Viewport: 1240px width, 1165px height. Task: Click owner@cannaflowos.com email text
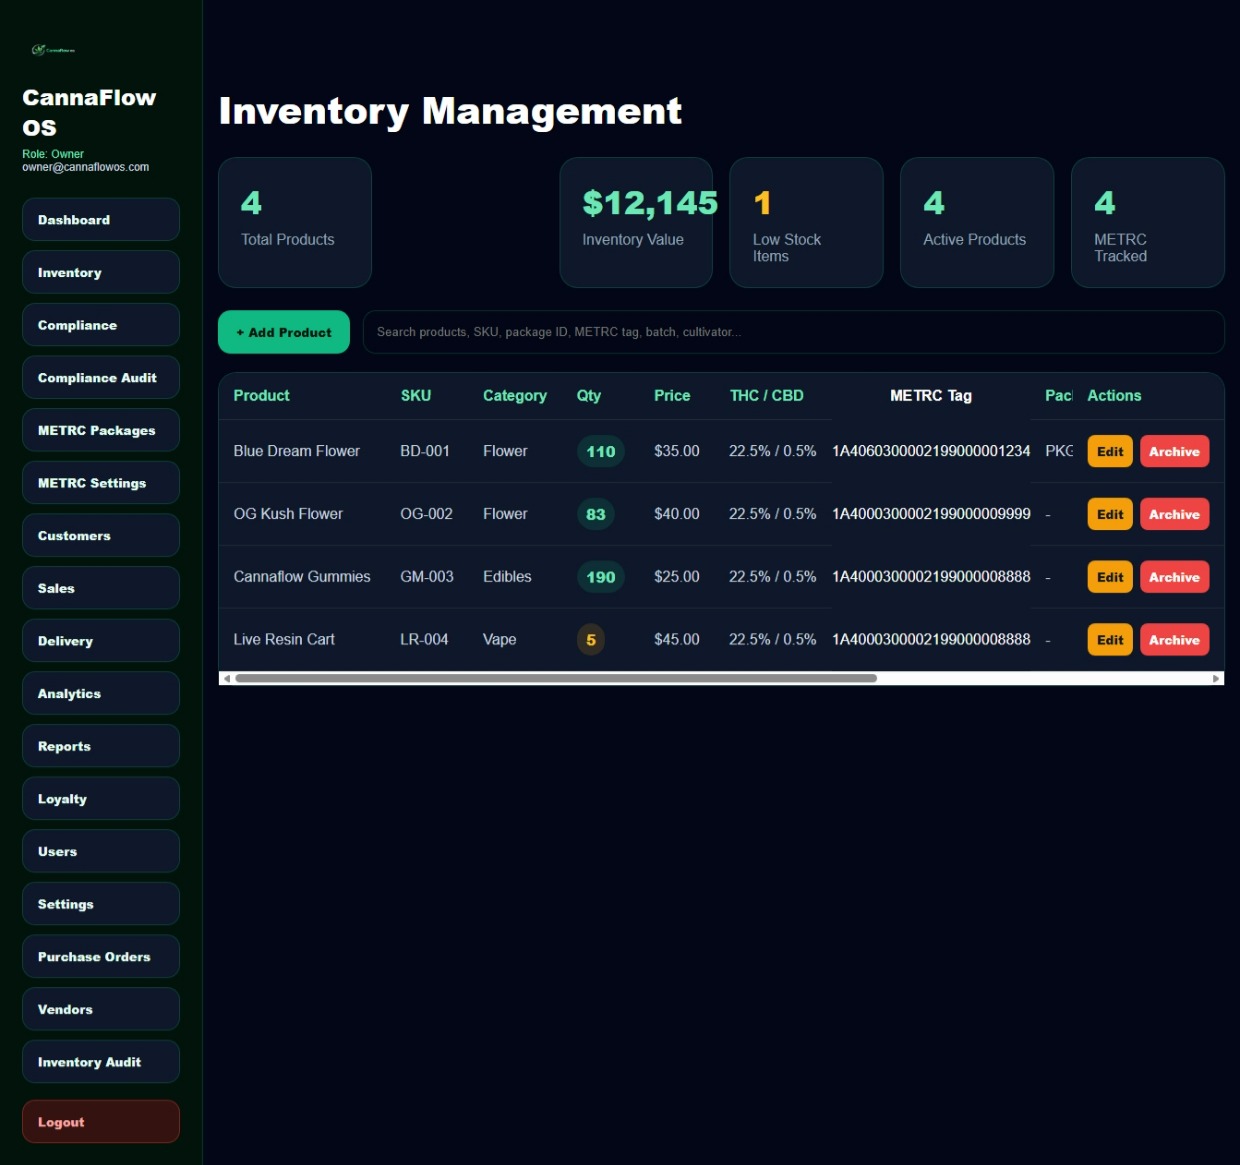tap(86, 167)
